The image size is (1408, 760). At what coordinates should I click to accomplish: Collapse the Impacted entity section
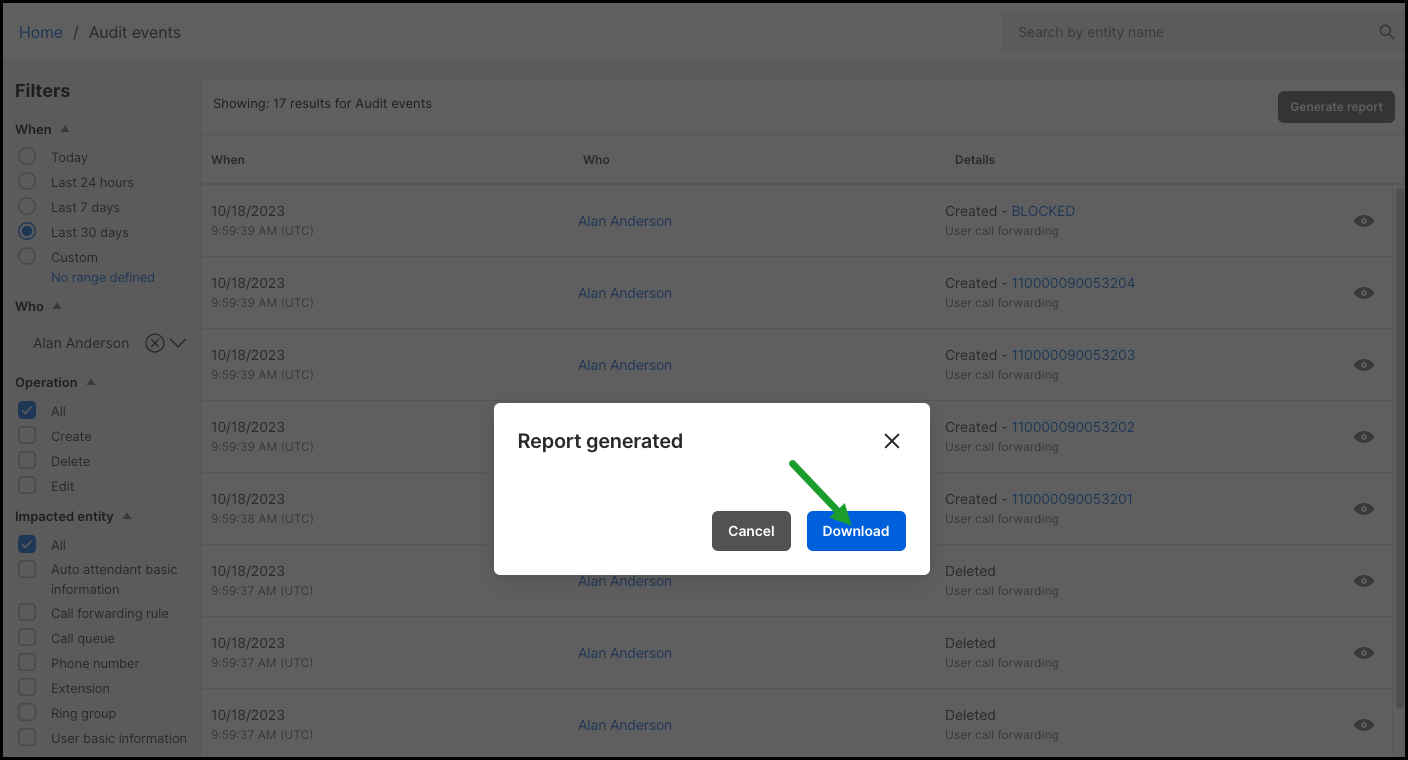(126, 516)
